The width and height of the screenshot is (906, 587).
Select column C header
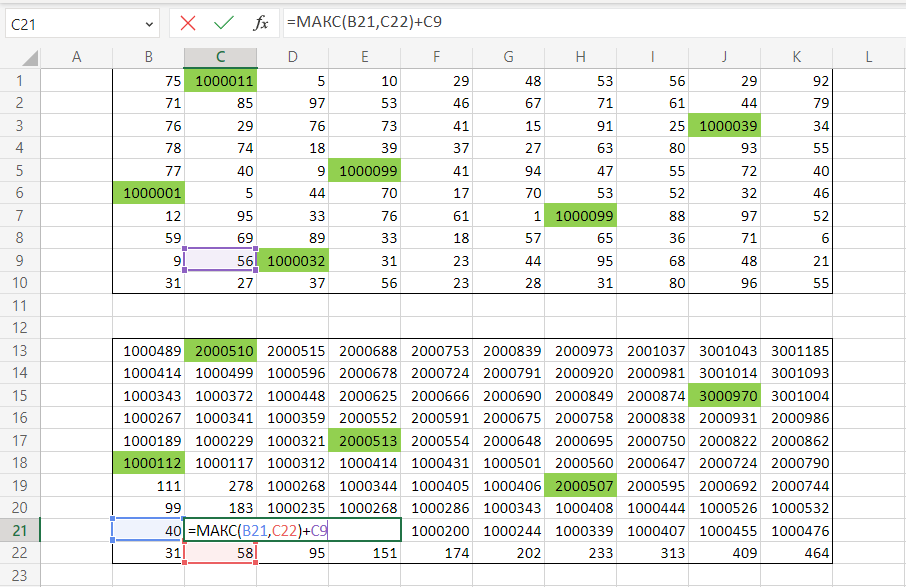[x=220, y=58]
